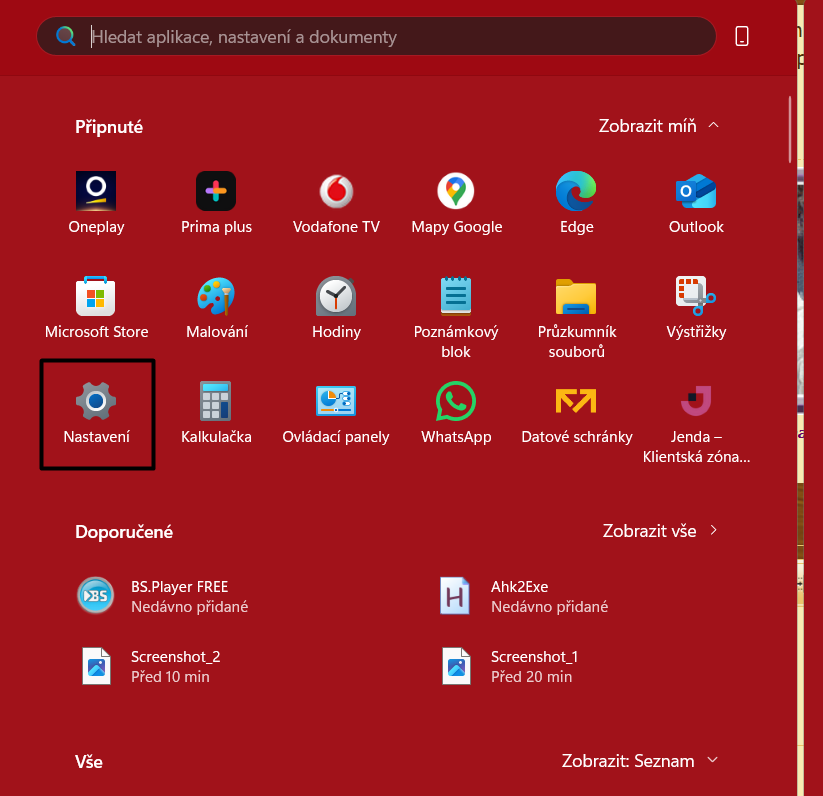Screen dimensions: 823x796
Task: Collapse pinned apps via Zobrazit míň
Action: pyautogui.click(x=658, y=125)
